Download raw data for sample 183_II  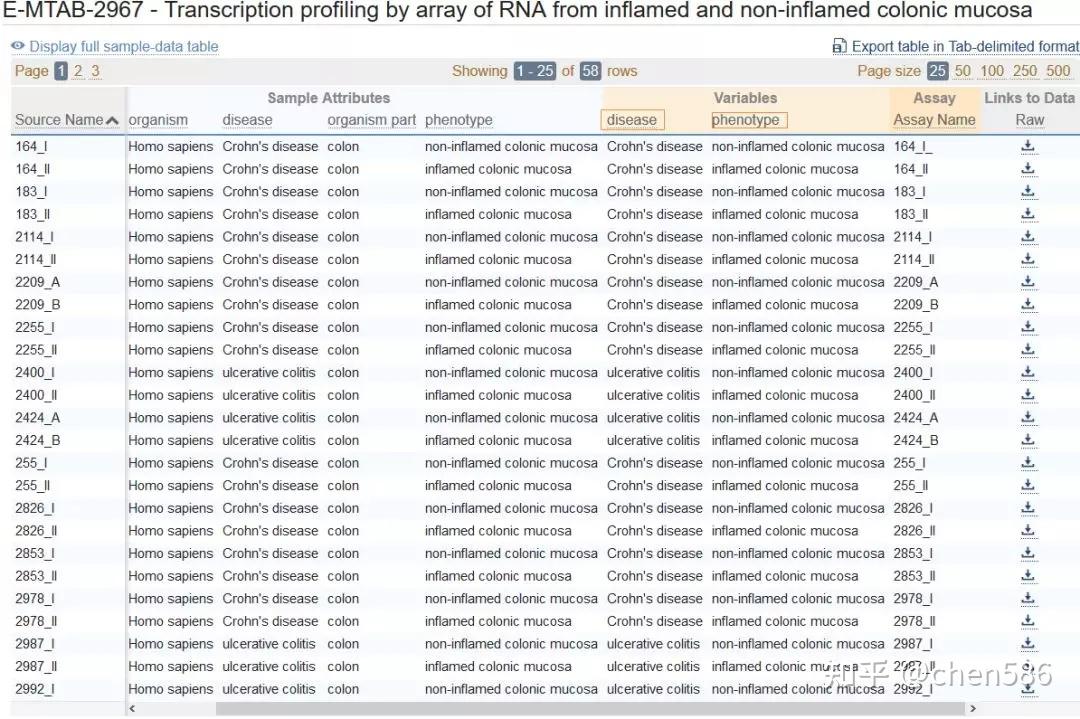pos(1028,215)
